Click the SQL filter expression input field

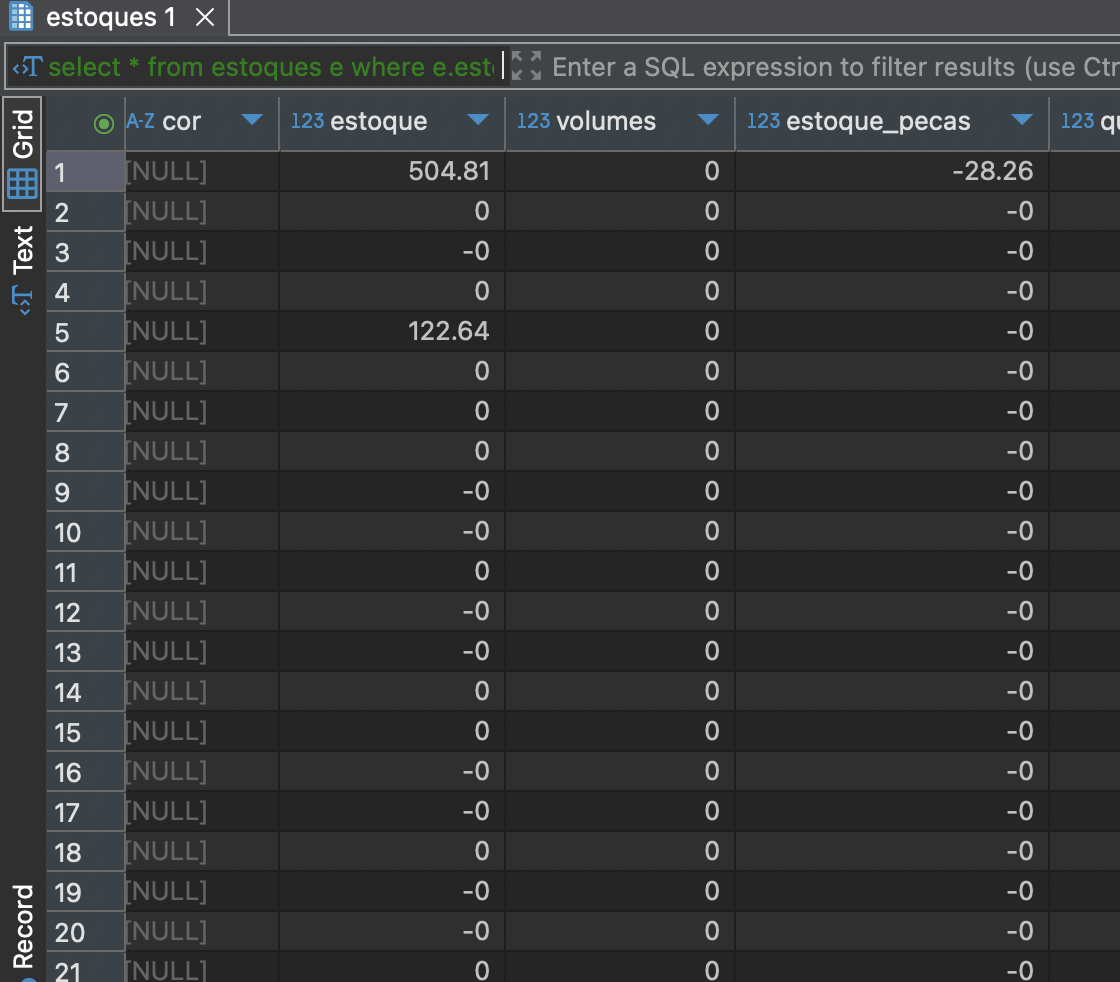click(830, 67)
